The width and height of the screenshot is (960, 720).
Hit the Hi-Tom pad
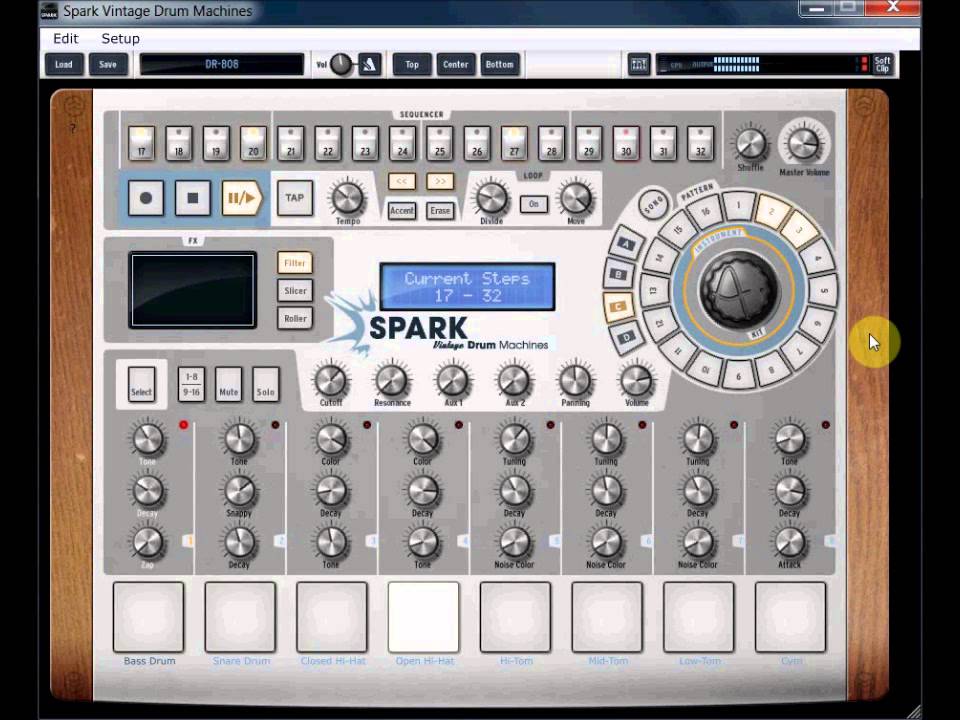pos(516,617)
